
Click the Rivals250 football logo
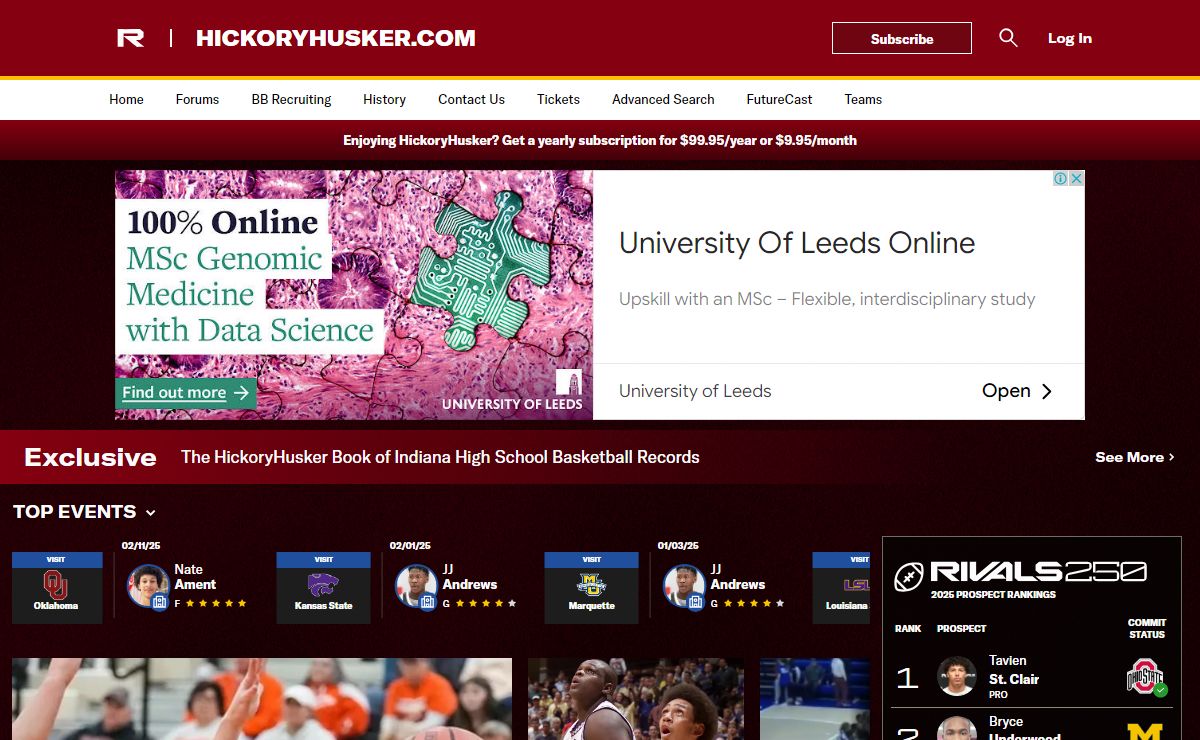pyautogui.click(x=909, y=576)
